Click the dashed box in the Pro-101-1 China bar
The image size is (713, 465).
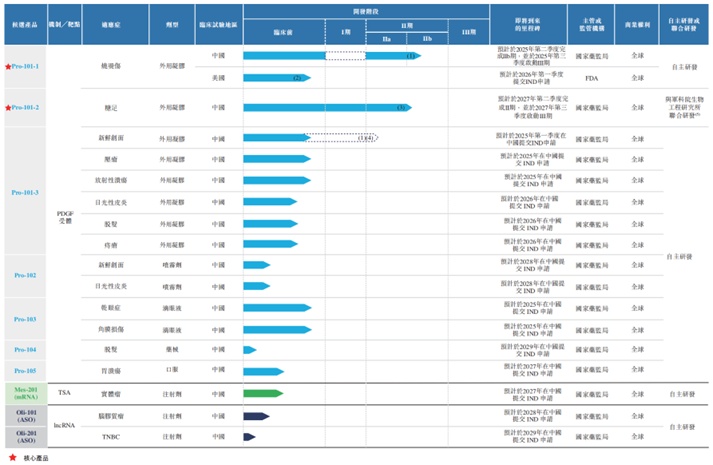(x=346, y=56)
